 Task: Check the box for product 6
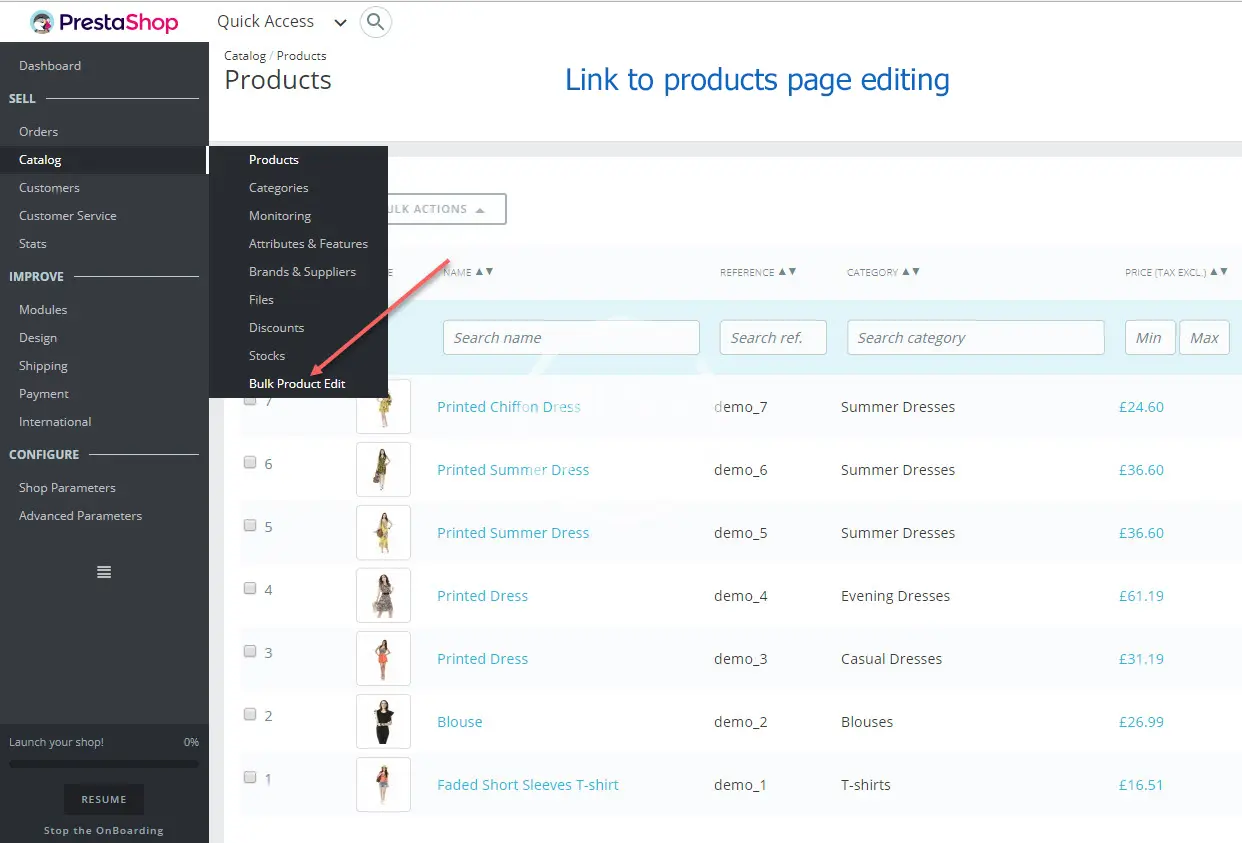tap(250, 463)
